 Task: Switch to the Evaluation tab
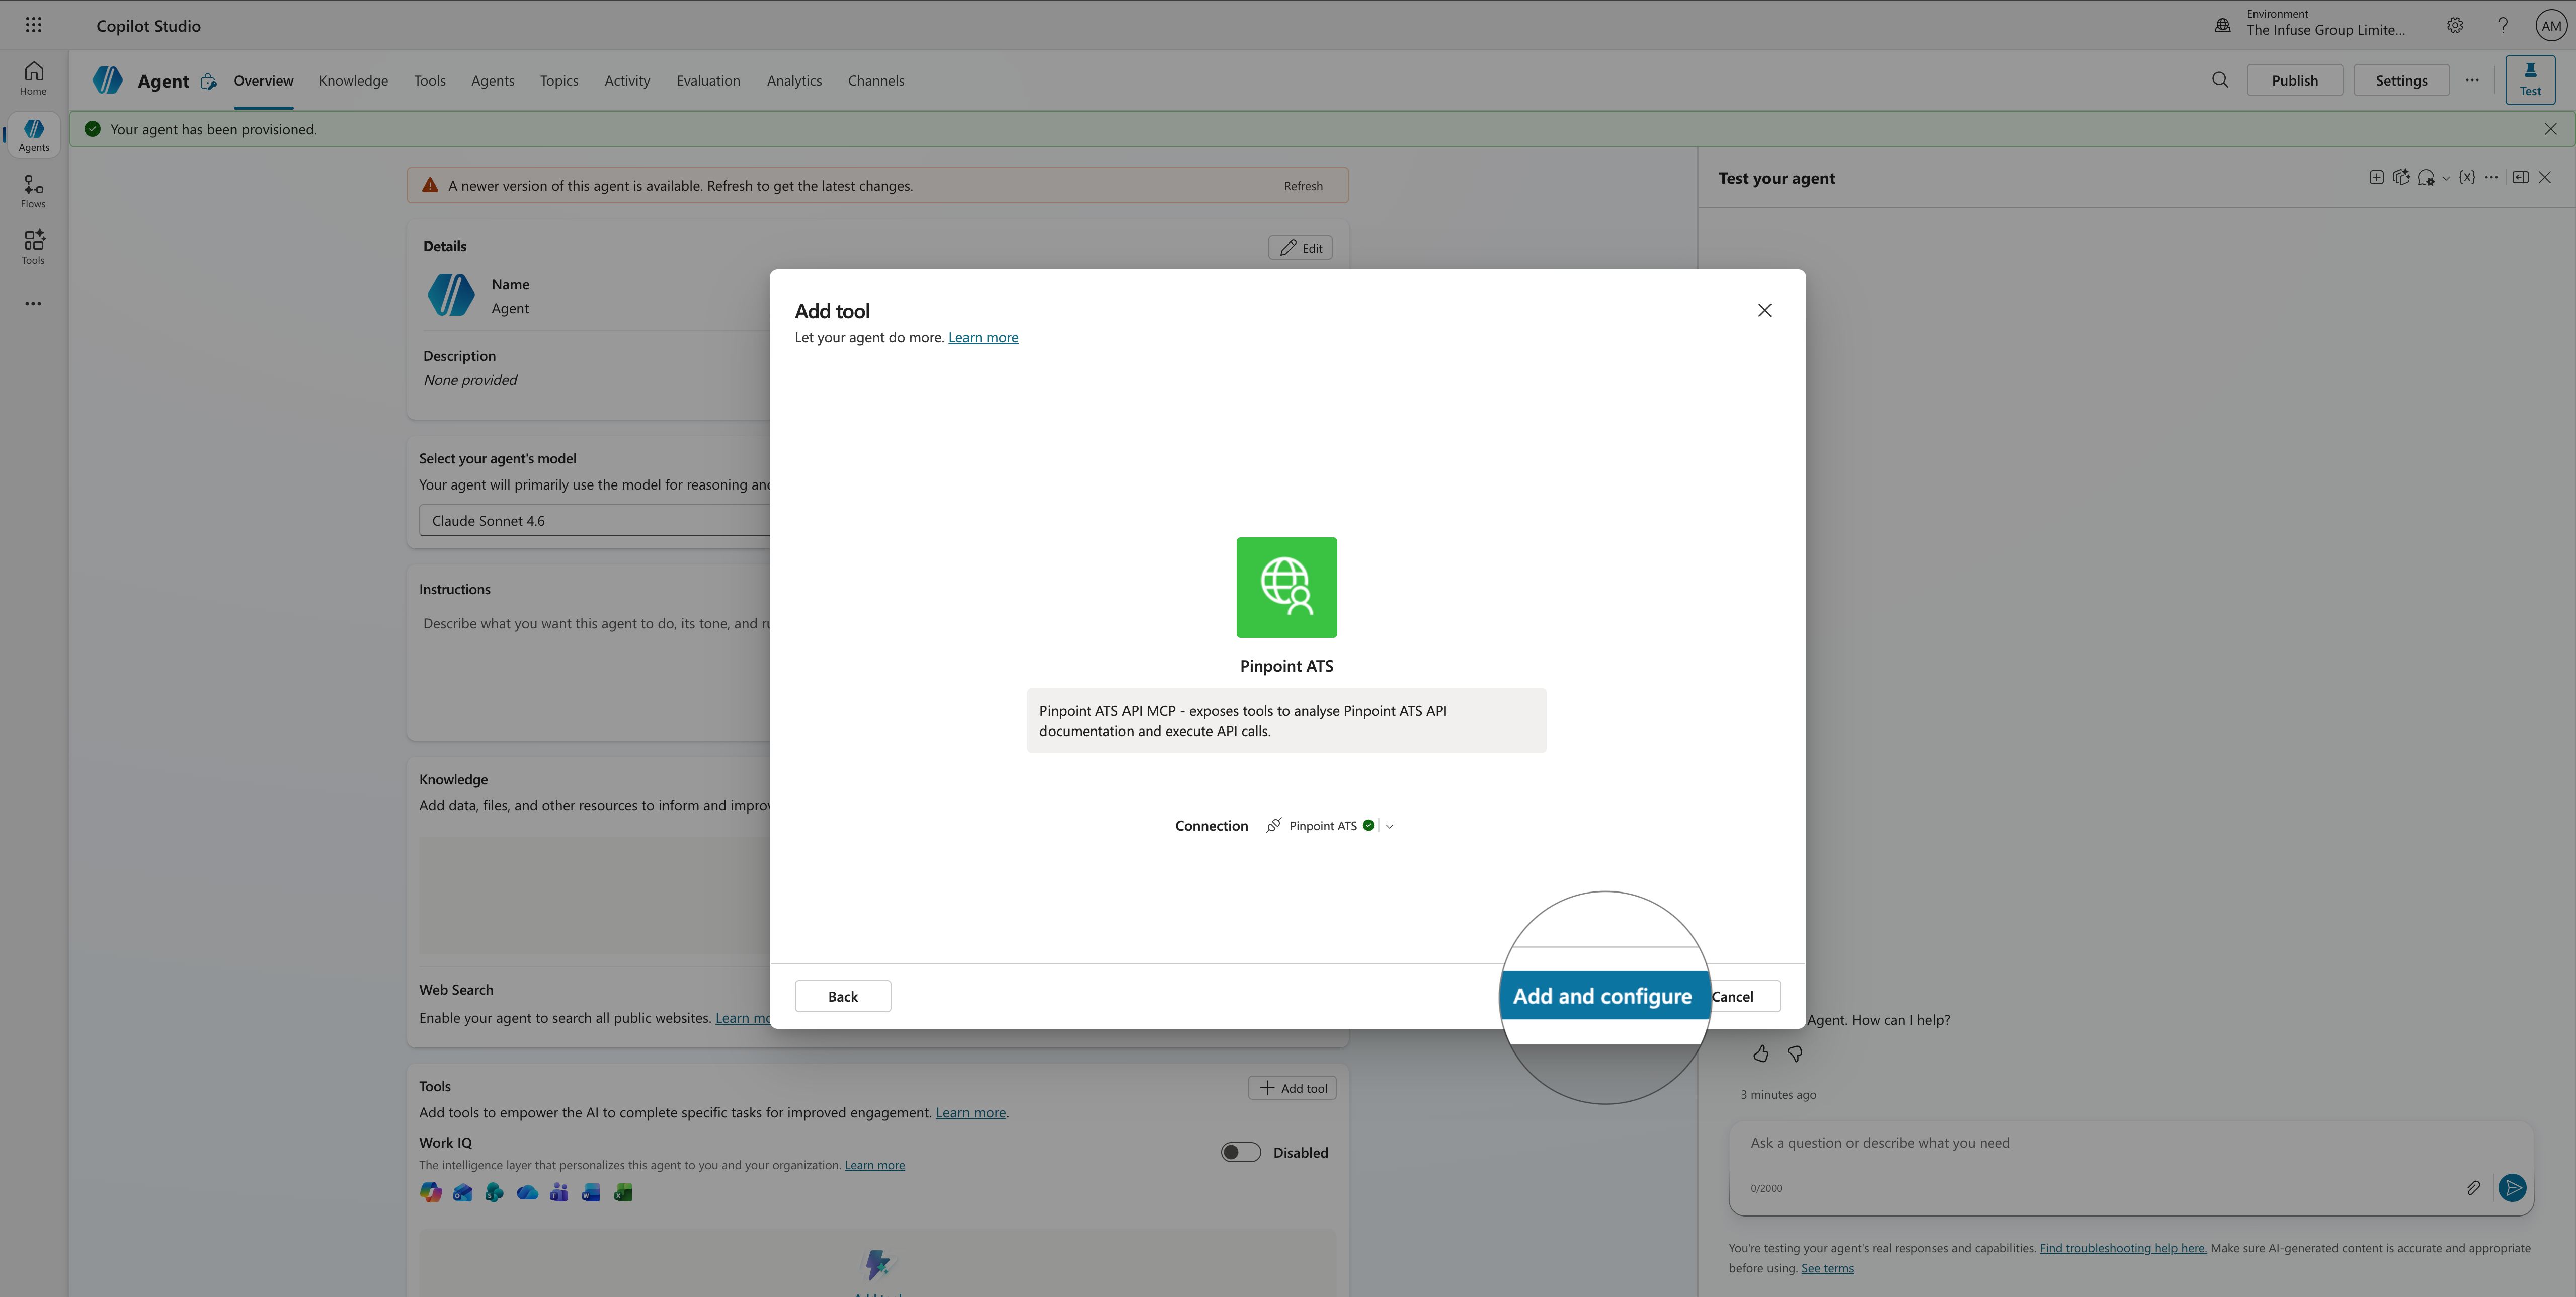708,81
